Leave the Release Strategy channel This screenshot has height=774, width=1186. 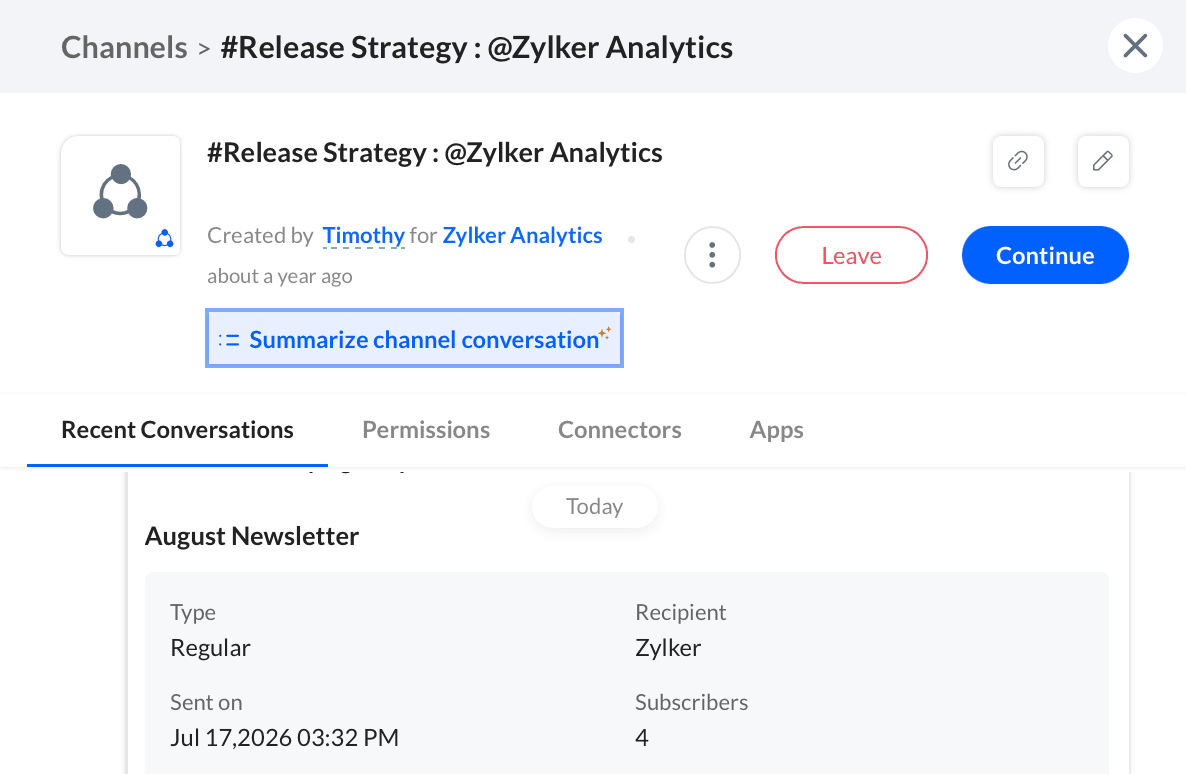[x=851, y=255]
